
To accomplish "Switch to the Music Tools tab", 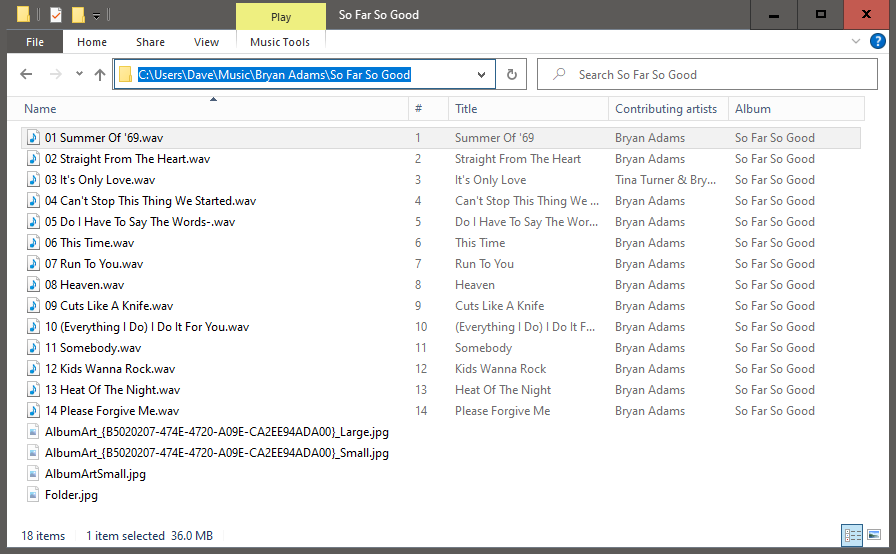I will pyautogui.click(x=280, y=42).
